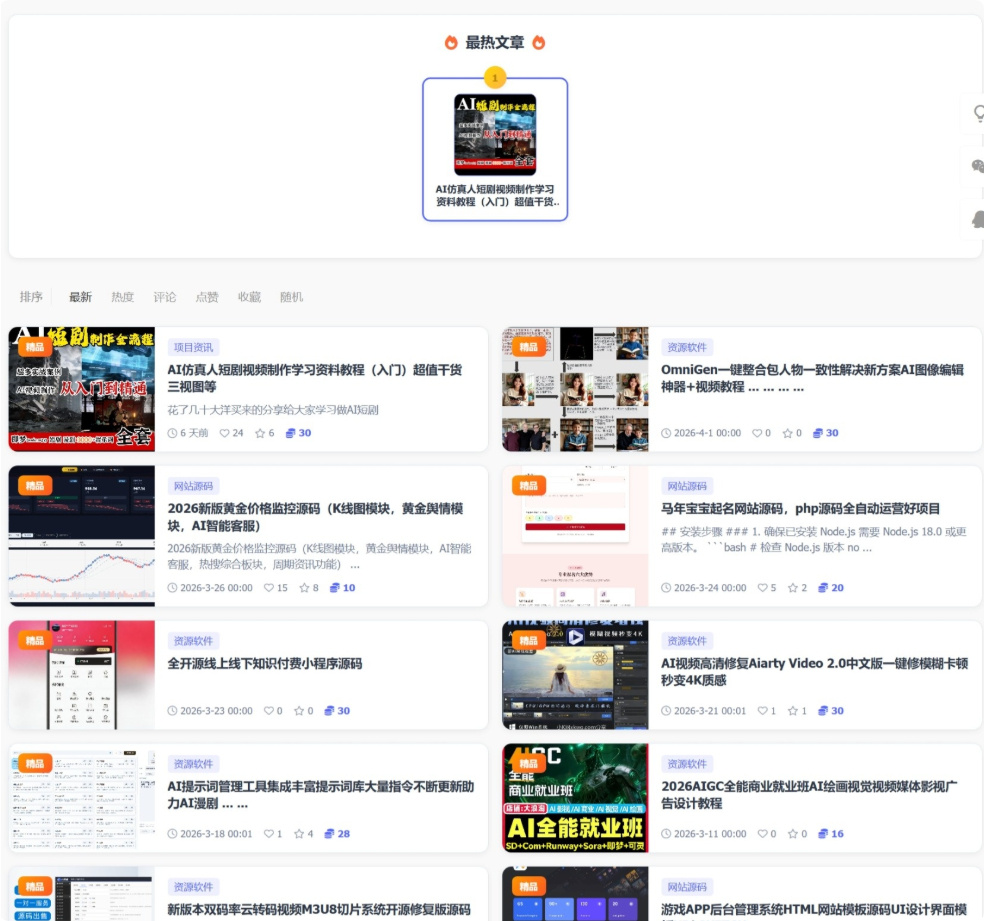Open the 项目资讯 category link
The width and height of the screenshot is (984, 921).
pos(193,346)
